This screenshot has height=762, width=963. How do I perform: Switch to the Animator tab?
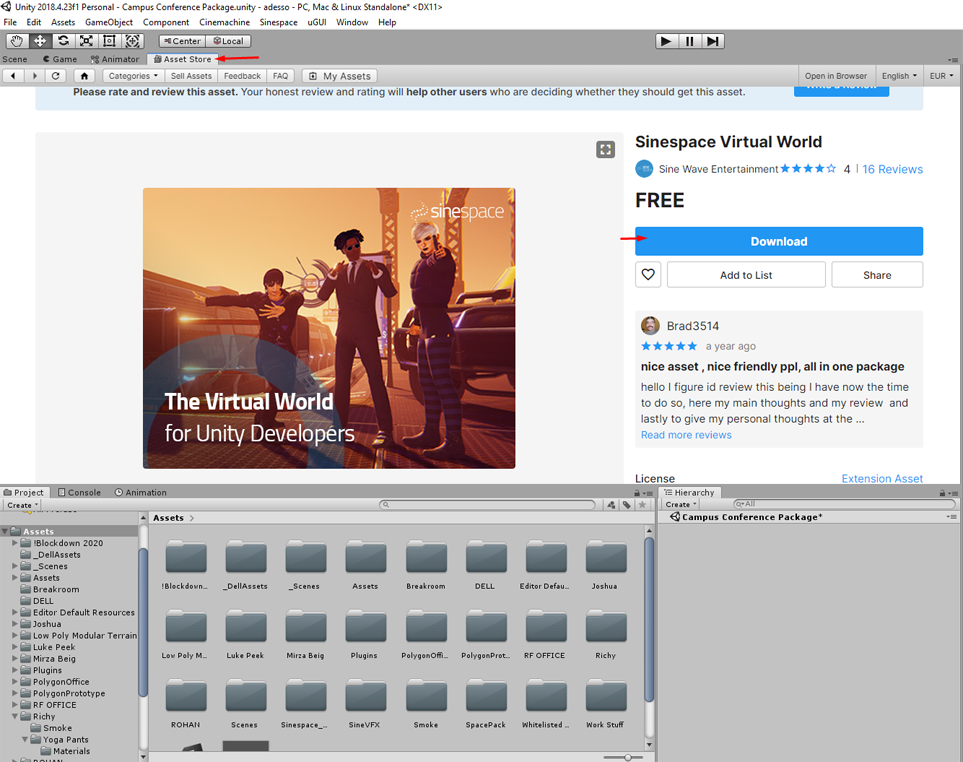point(115,59)
